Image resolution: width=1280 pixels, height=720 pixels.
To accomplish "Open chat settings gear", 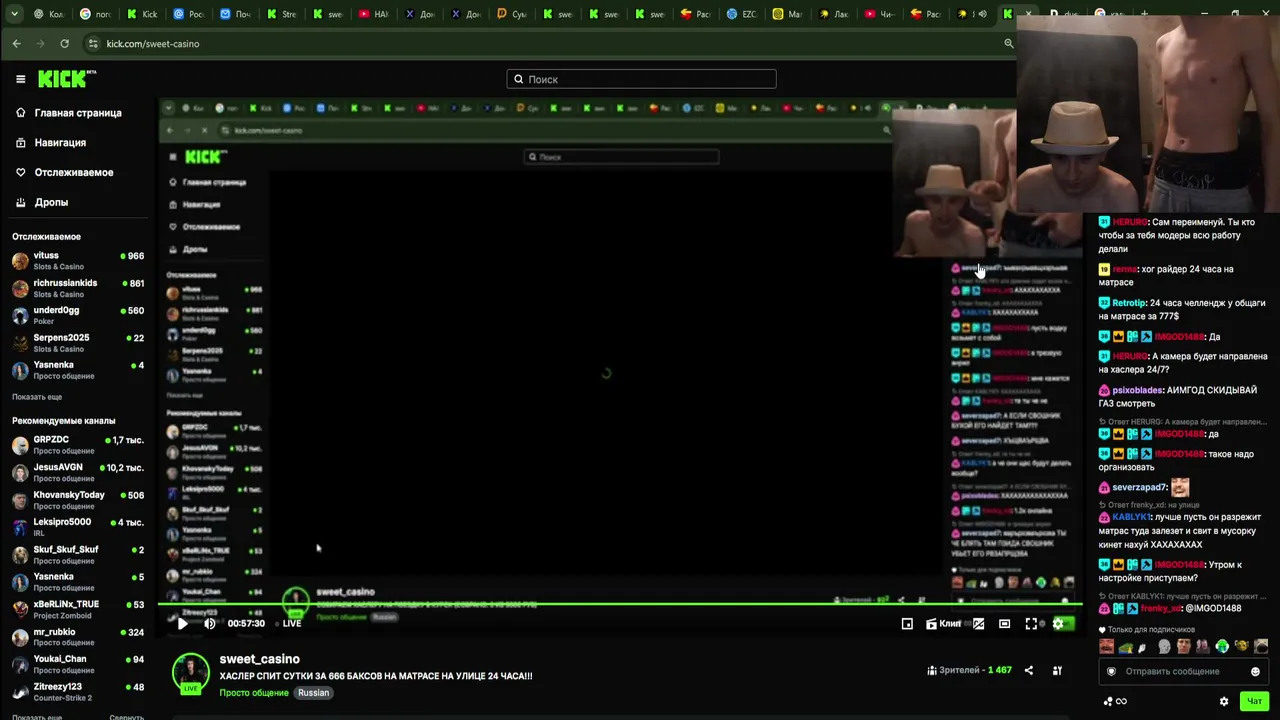I will tap(1224, 701).
